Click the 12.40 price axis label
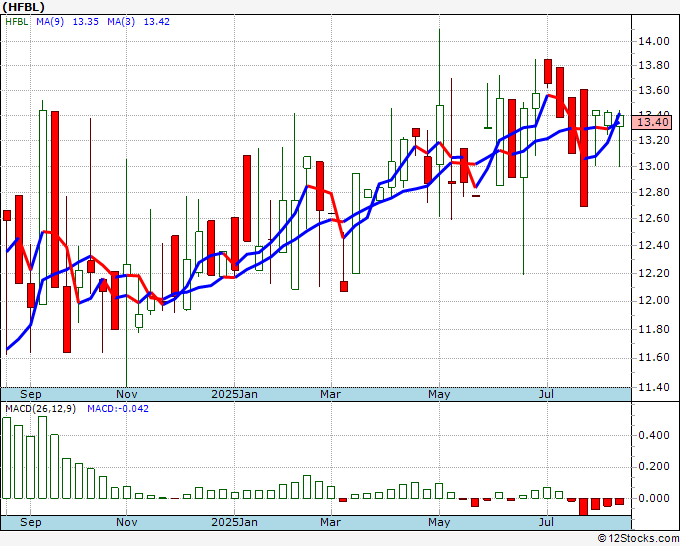680x546 pixels. click(654, 245)
